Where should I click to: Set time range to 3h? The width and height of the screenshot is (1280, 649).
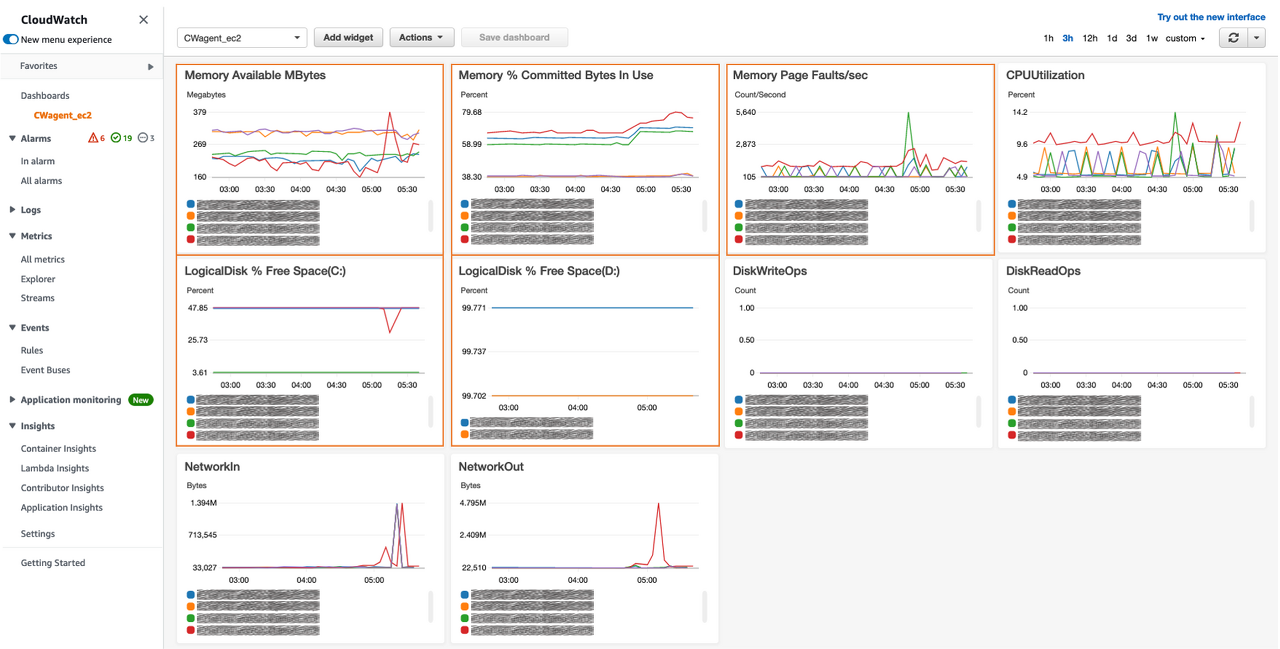point(1068,38)
